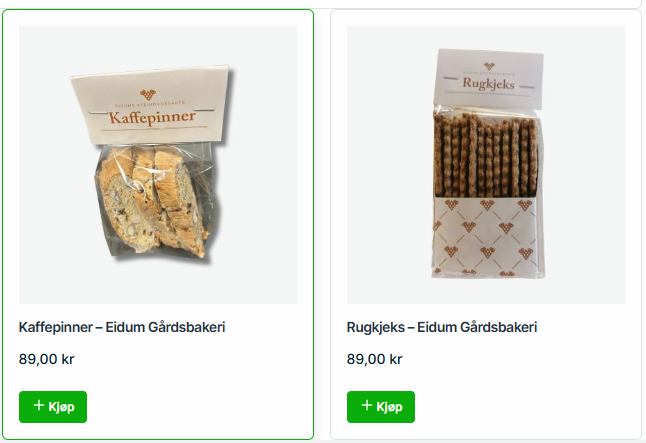Add Rugkjeks to cart via the Kjøp button
This screenshot has height=443, width=646.
tap(381, 407)
